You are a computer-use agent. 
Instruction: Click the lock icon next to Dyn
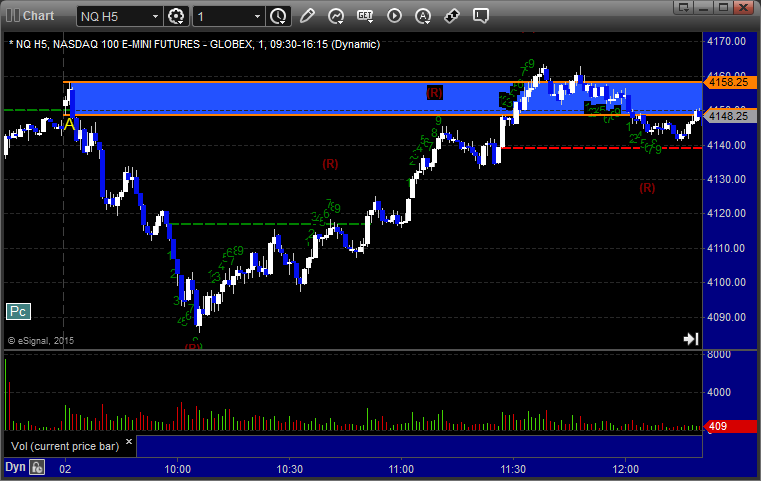pos(37,467)
